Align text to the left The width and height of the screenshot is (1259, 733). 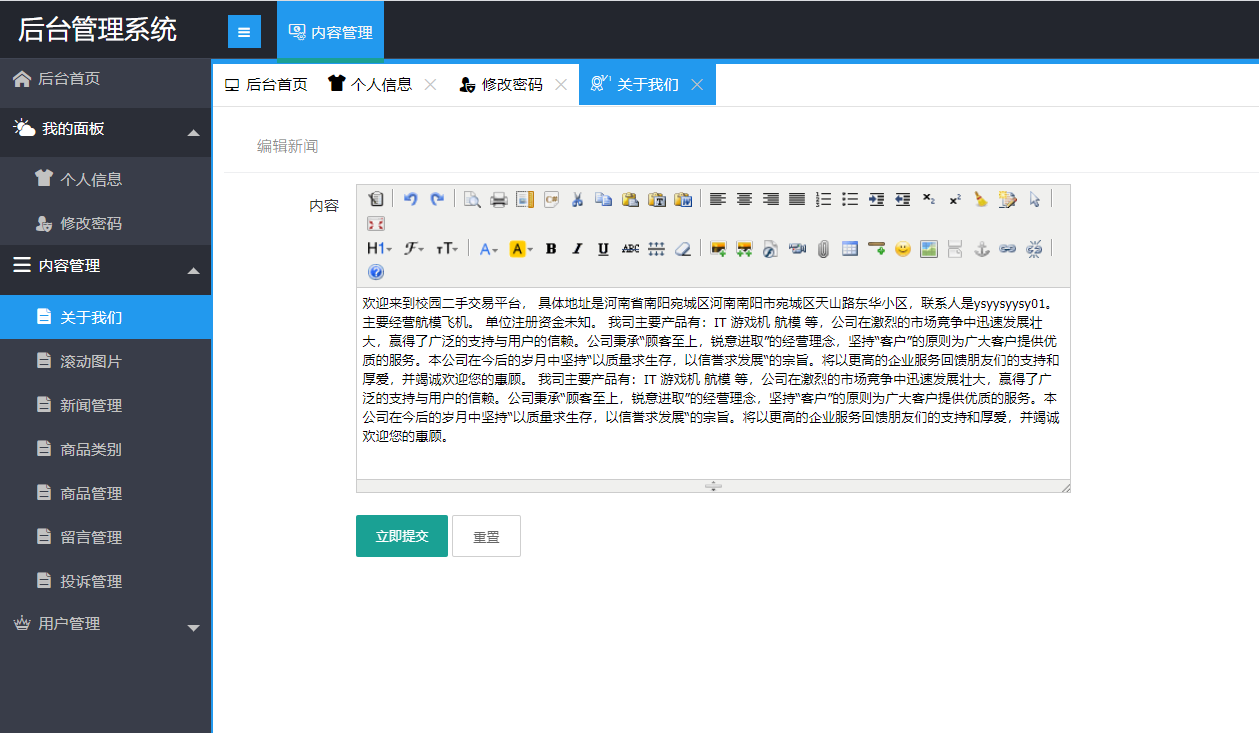(x=718, y=199)
